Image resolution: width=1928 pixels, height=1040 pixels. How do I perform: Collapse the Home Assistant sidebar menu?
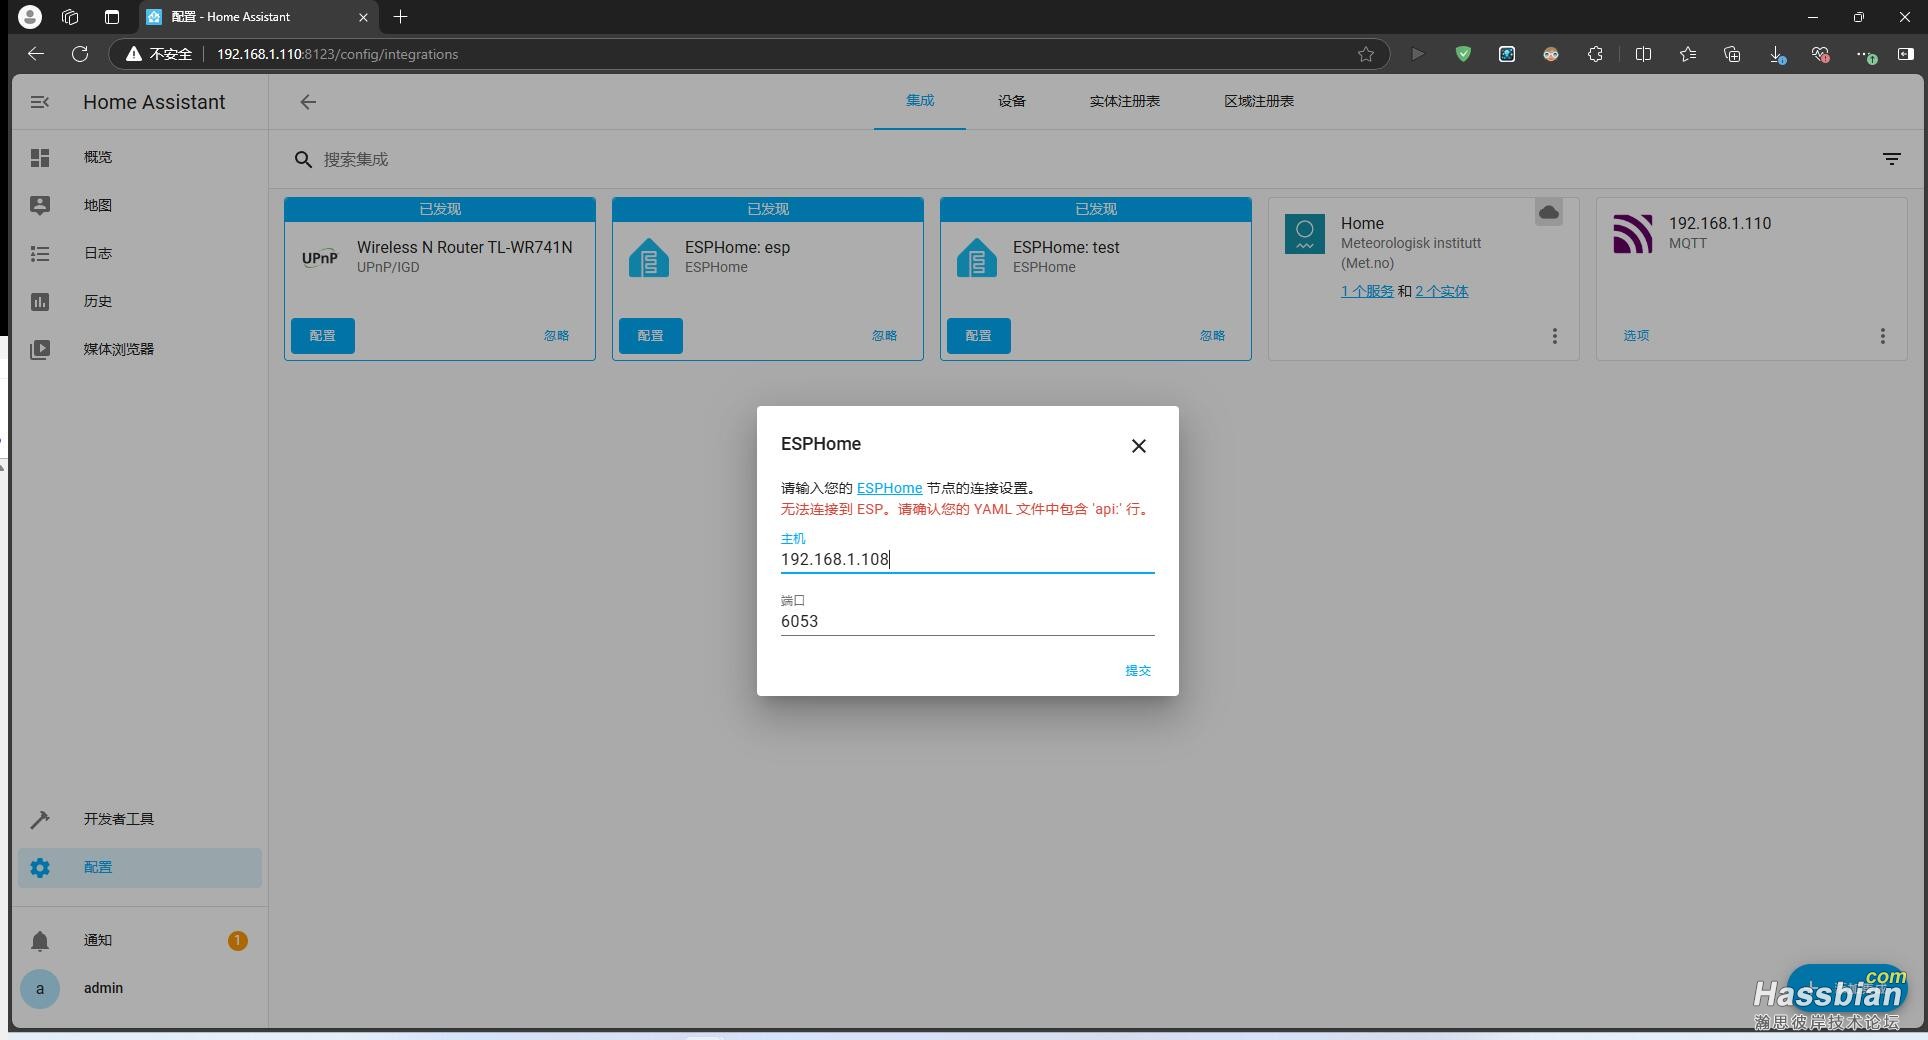(40, 102)
